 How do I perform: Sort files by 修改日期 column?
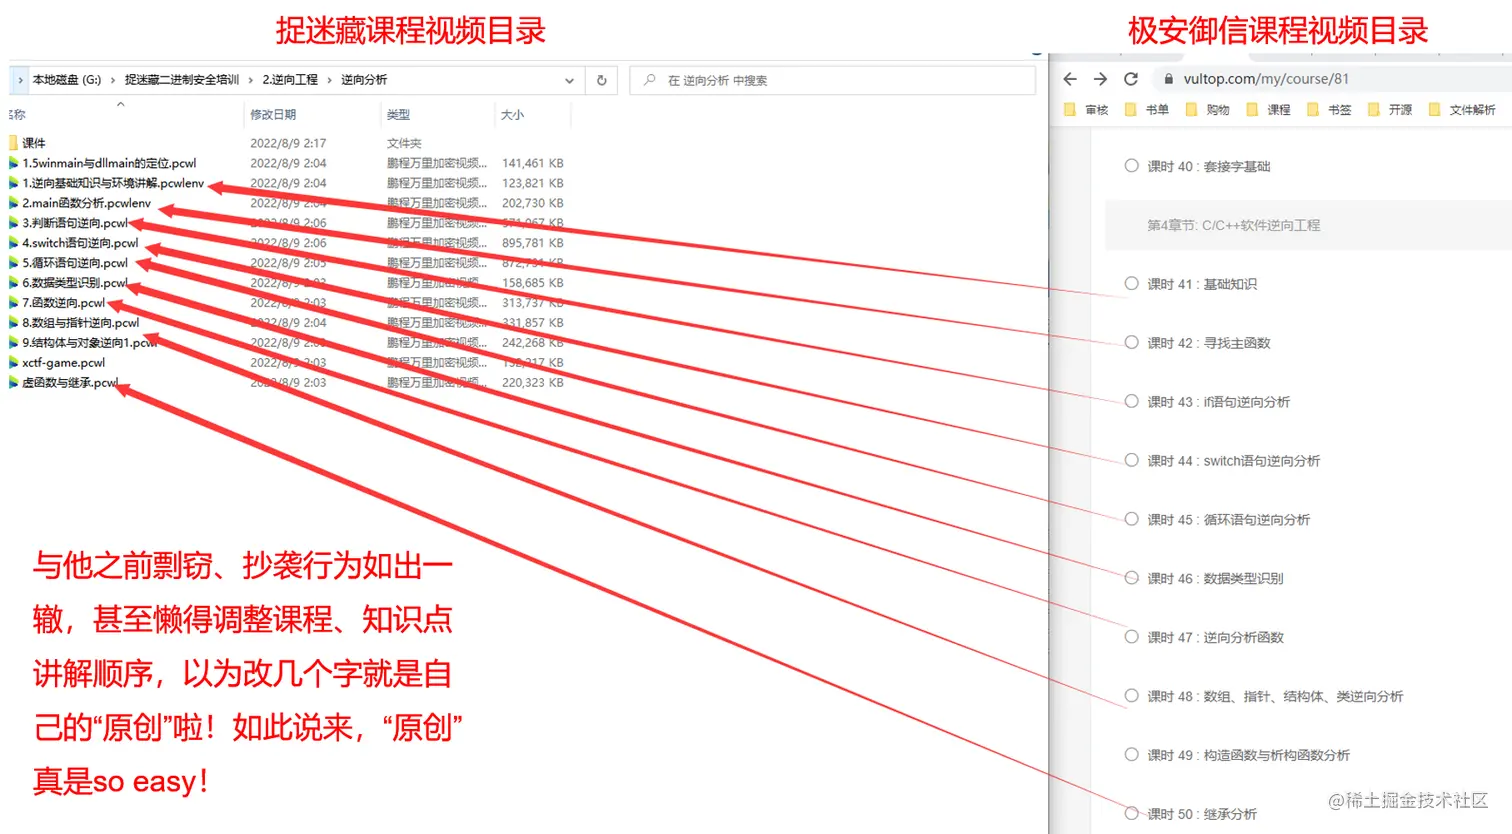pos(273,115)
